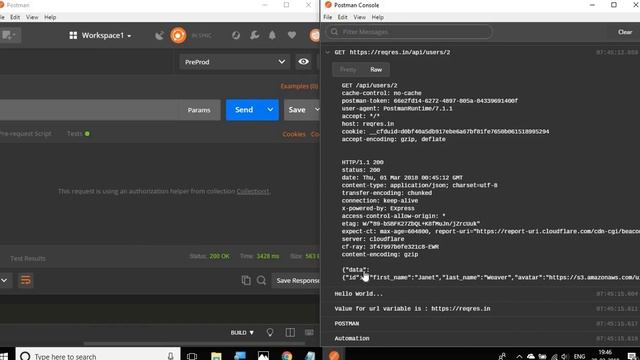Open the Examples (0) link
This screenshot has height=360, width=640.
click(299, 86)
